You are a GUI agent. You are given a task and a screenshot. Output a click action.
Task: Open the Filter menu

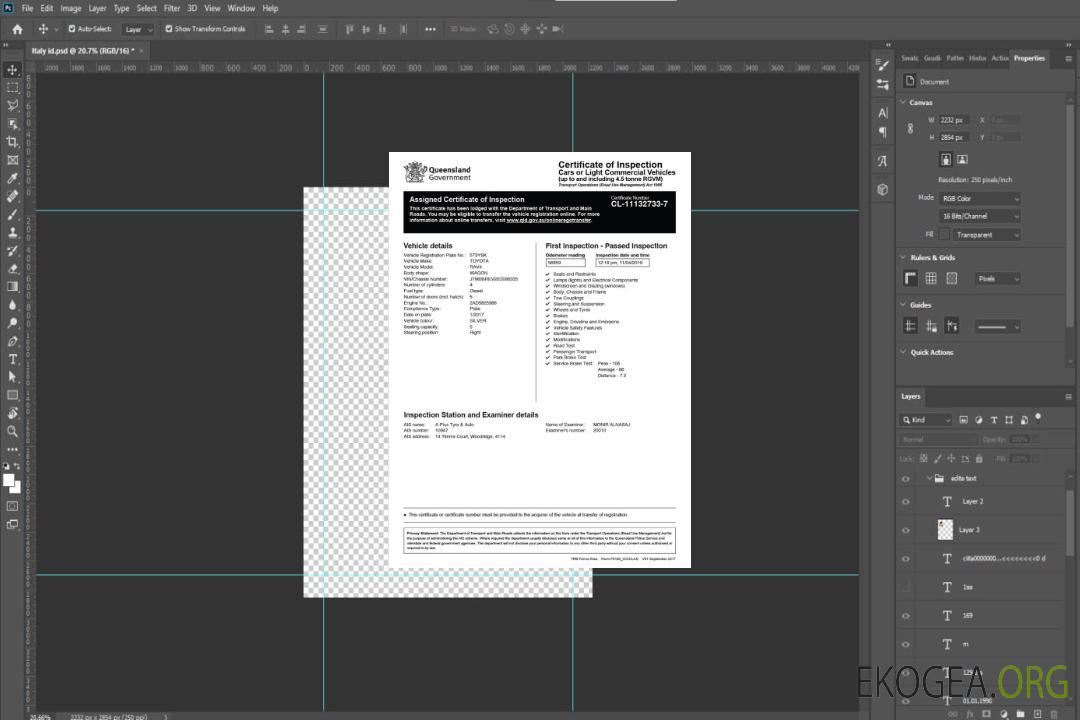pos(172,8)
